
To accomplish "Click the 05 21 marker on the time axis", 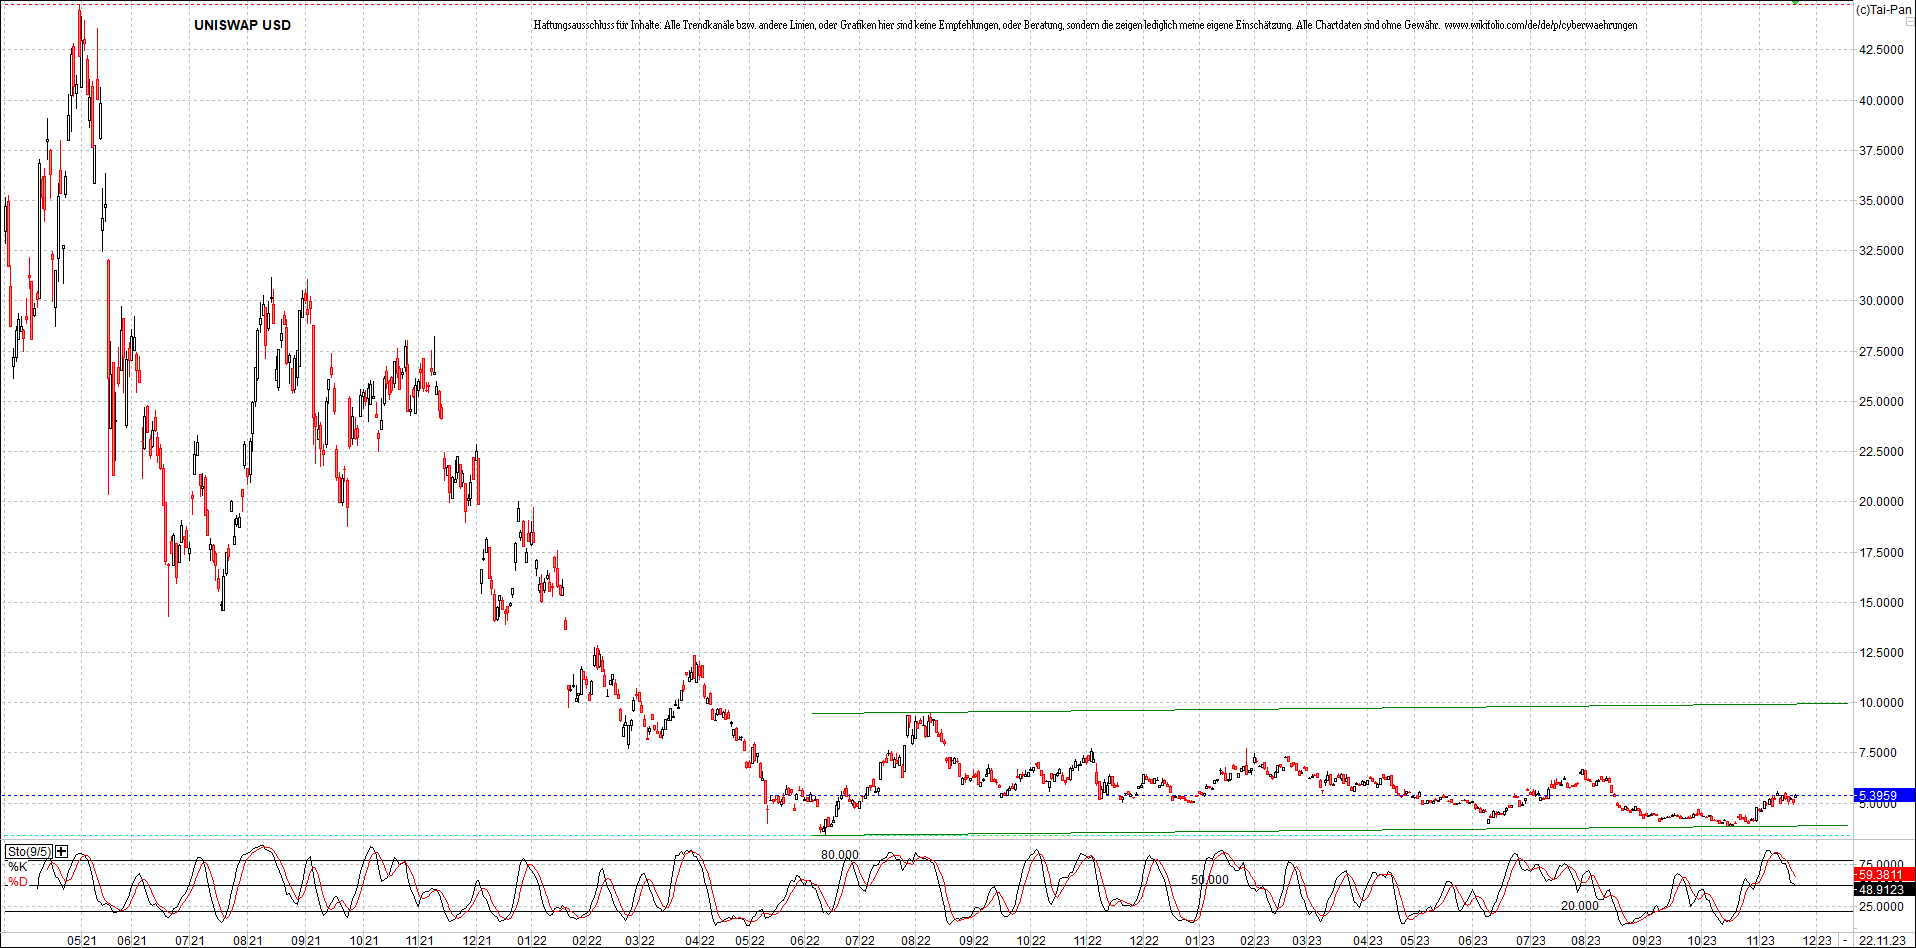I will coord(82,940).
